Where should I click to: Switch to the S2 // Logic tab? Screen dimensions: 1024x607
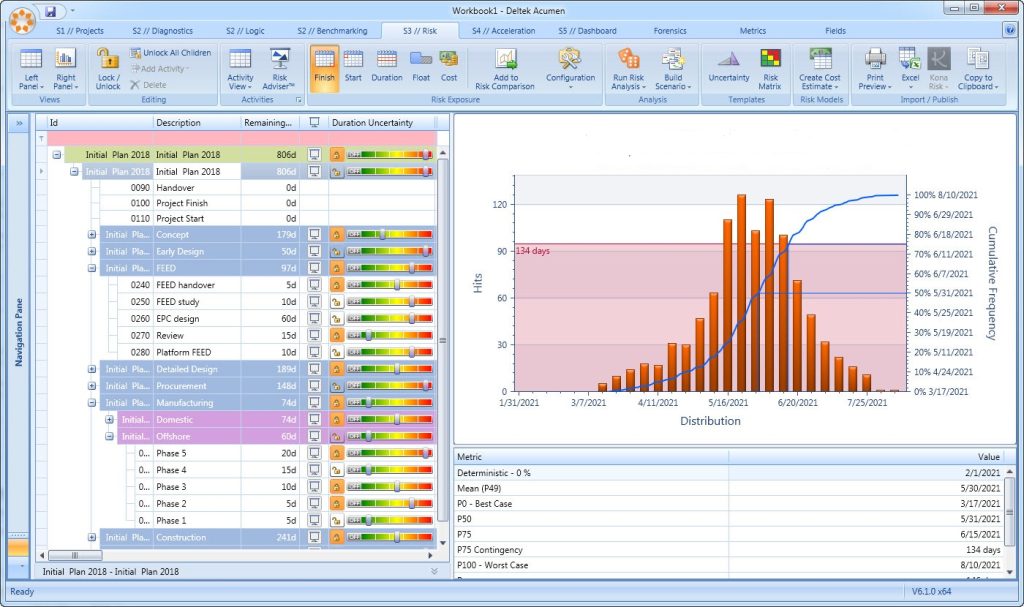246,31
